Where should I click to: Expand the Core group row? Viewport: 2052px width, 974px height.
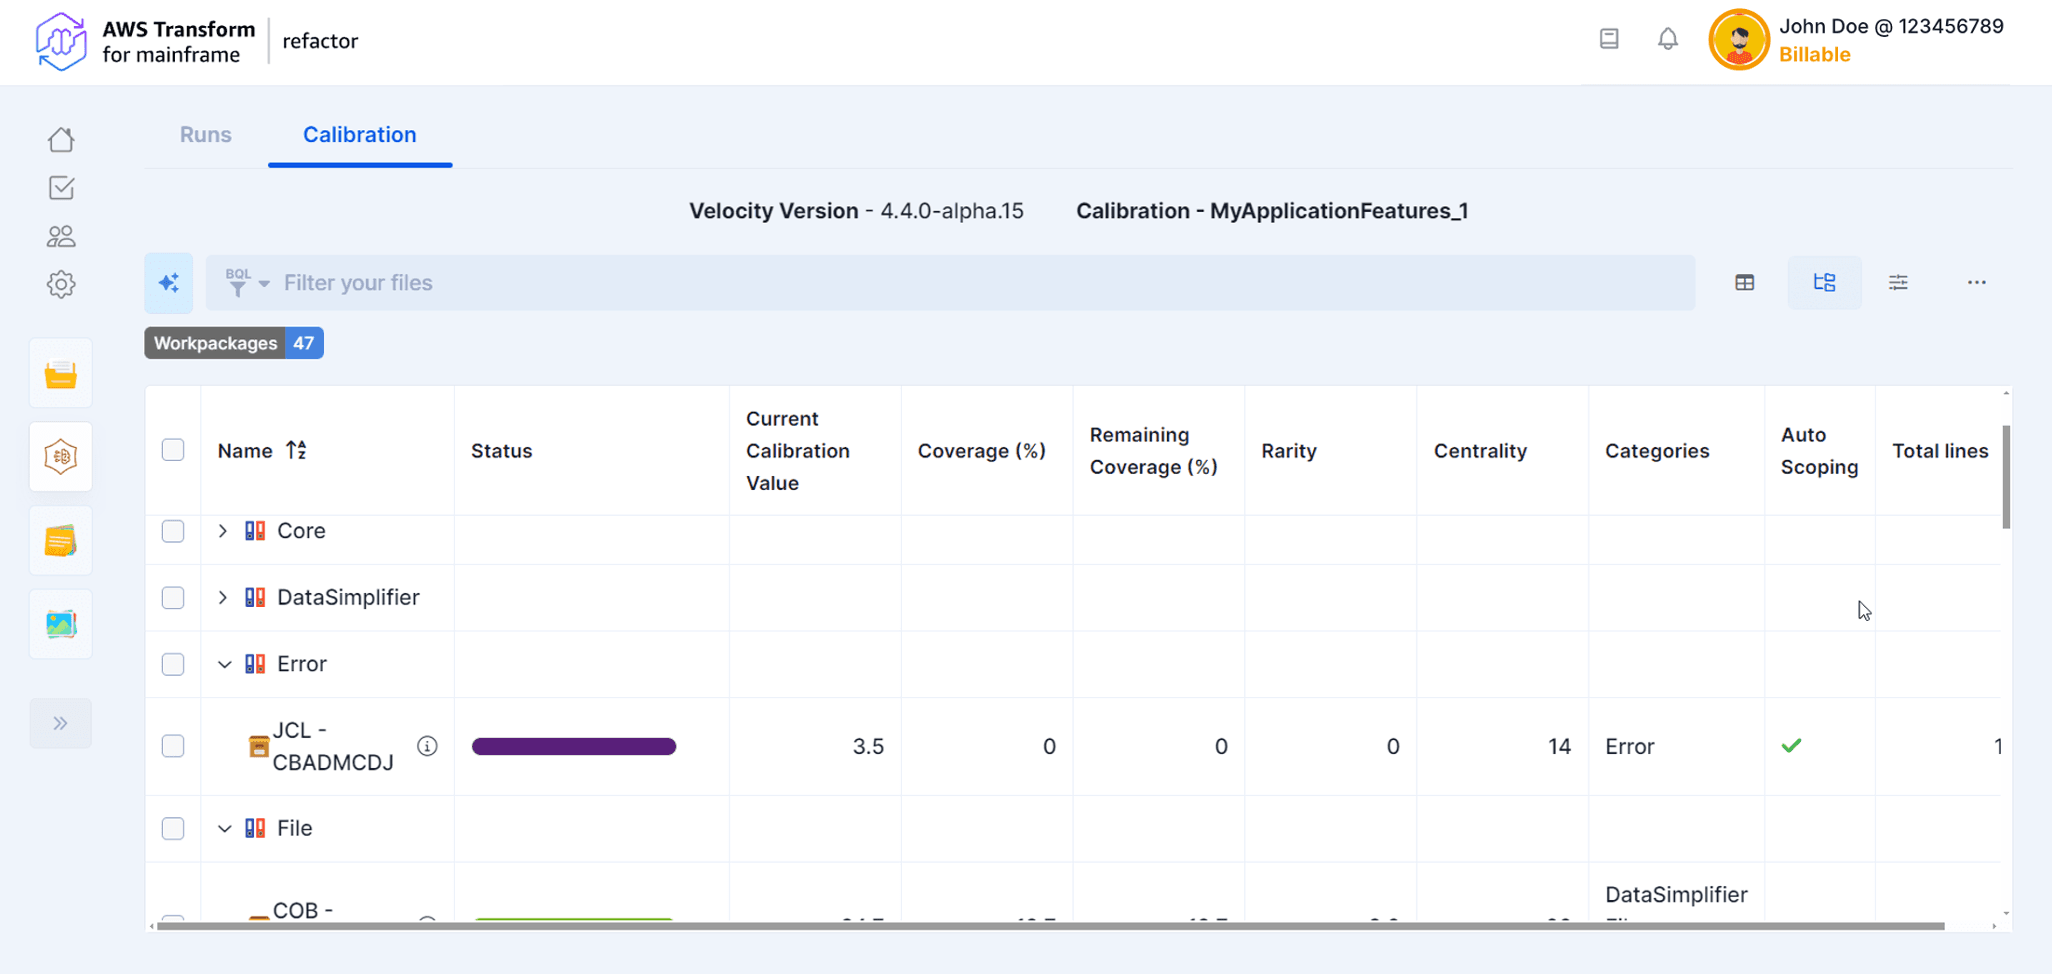coord(223,531)
